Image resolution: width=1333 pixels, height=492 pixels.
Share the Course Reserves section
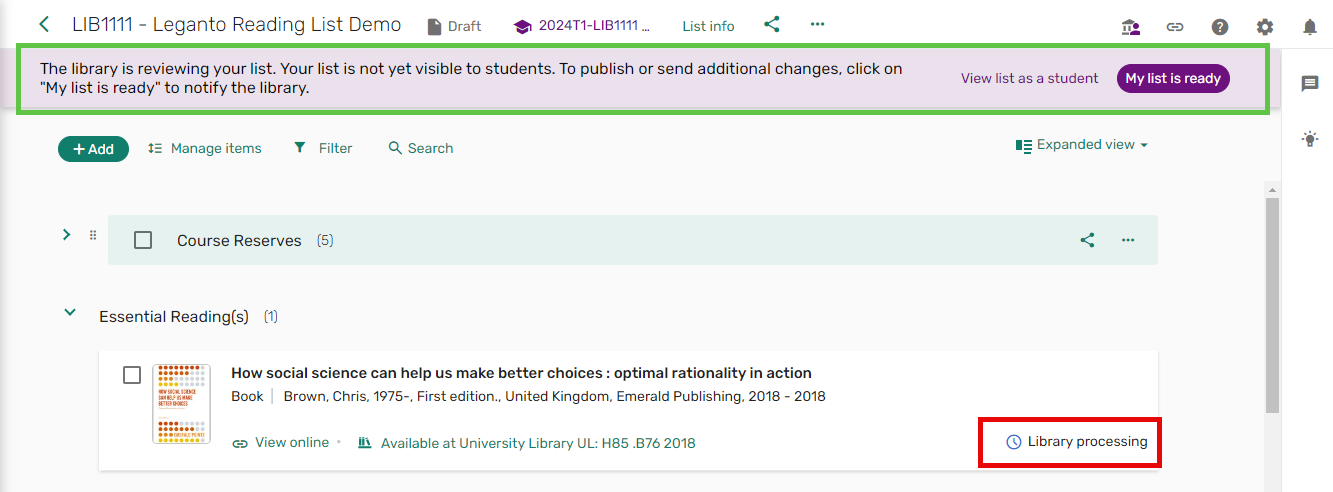pos(1087,240)
